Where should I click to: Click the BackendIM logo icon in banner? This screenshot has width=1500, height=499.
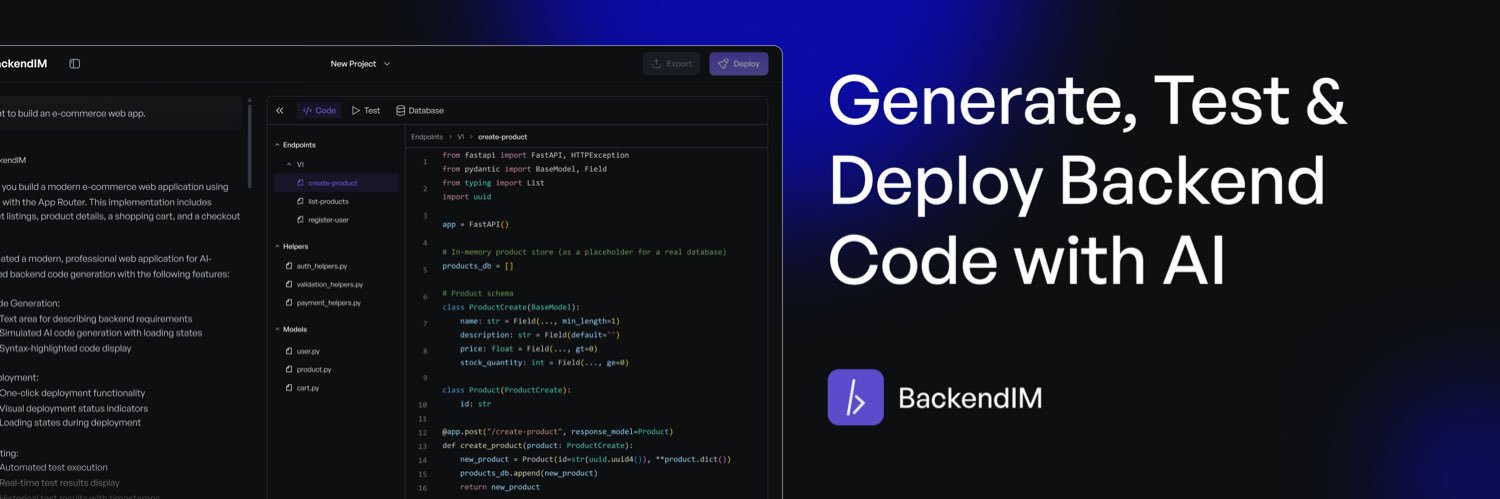tap(855, 397)
